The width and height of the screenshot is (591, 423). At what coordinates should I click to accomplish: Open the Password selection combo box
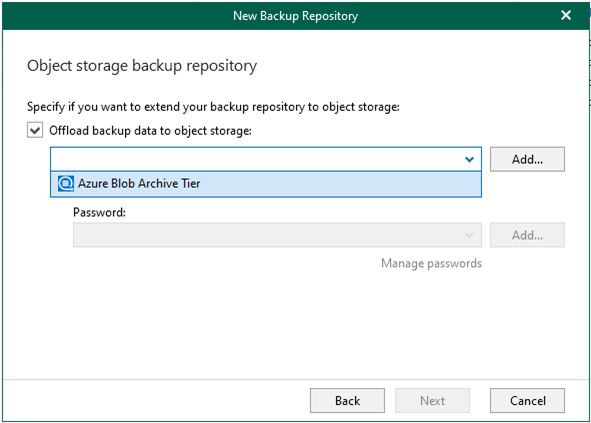[x=277, y=235]
